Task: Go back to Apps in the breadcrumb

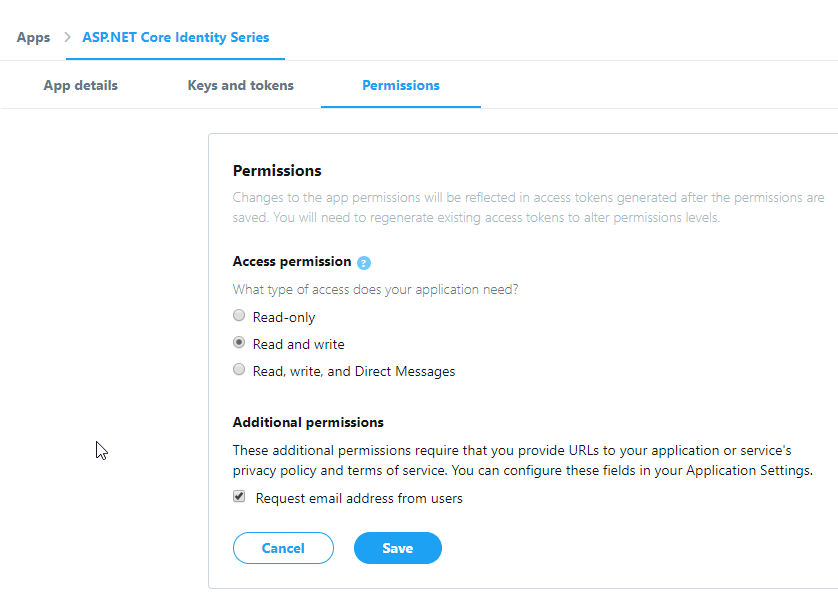Action: (33, 38)
